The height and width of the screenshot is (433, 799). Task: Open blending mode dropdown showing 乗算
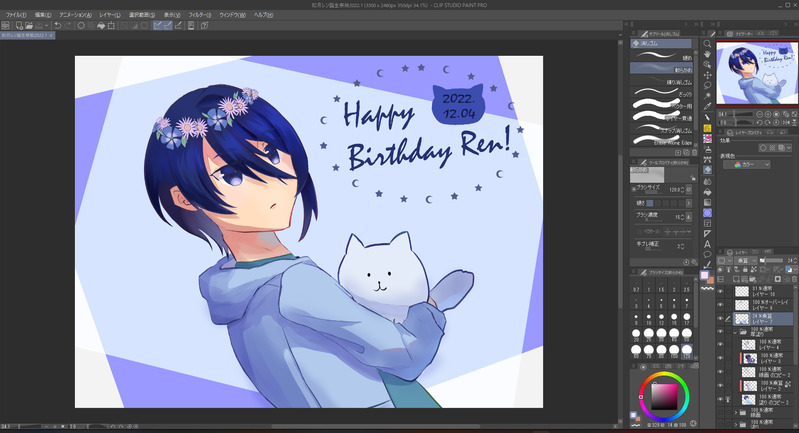[x=745, y=260]
